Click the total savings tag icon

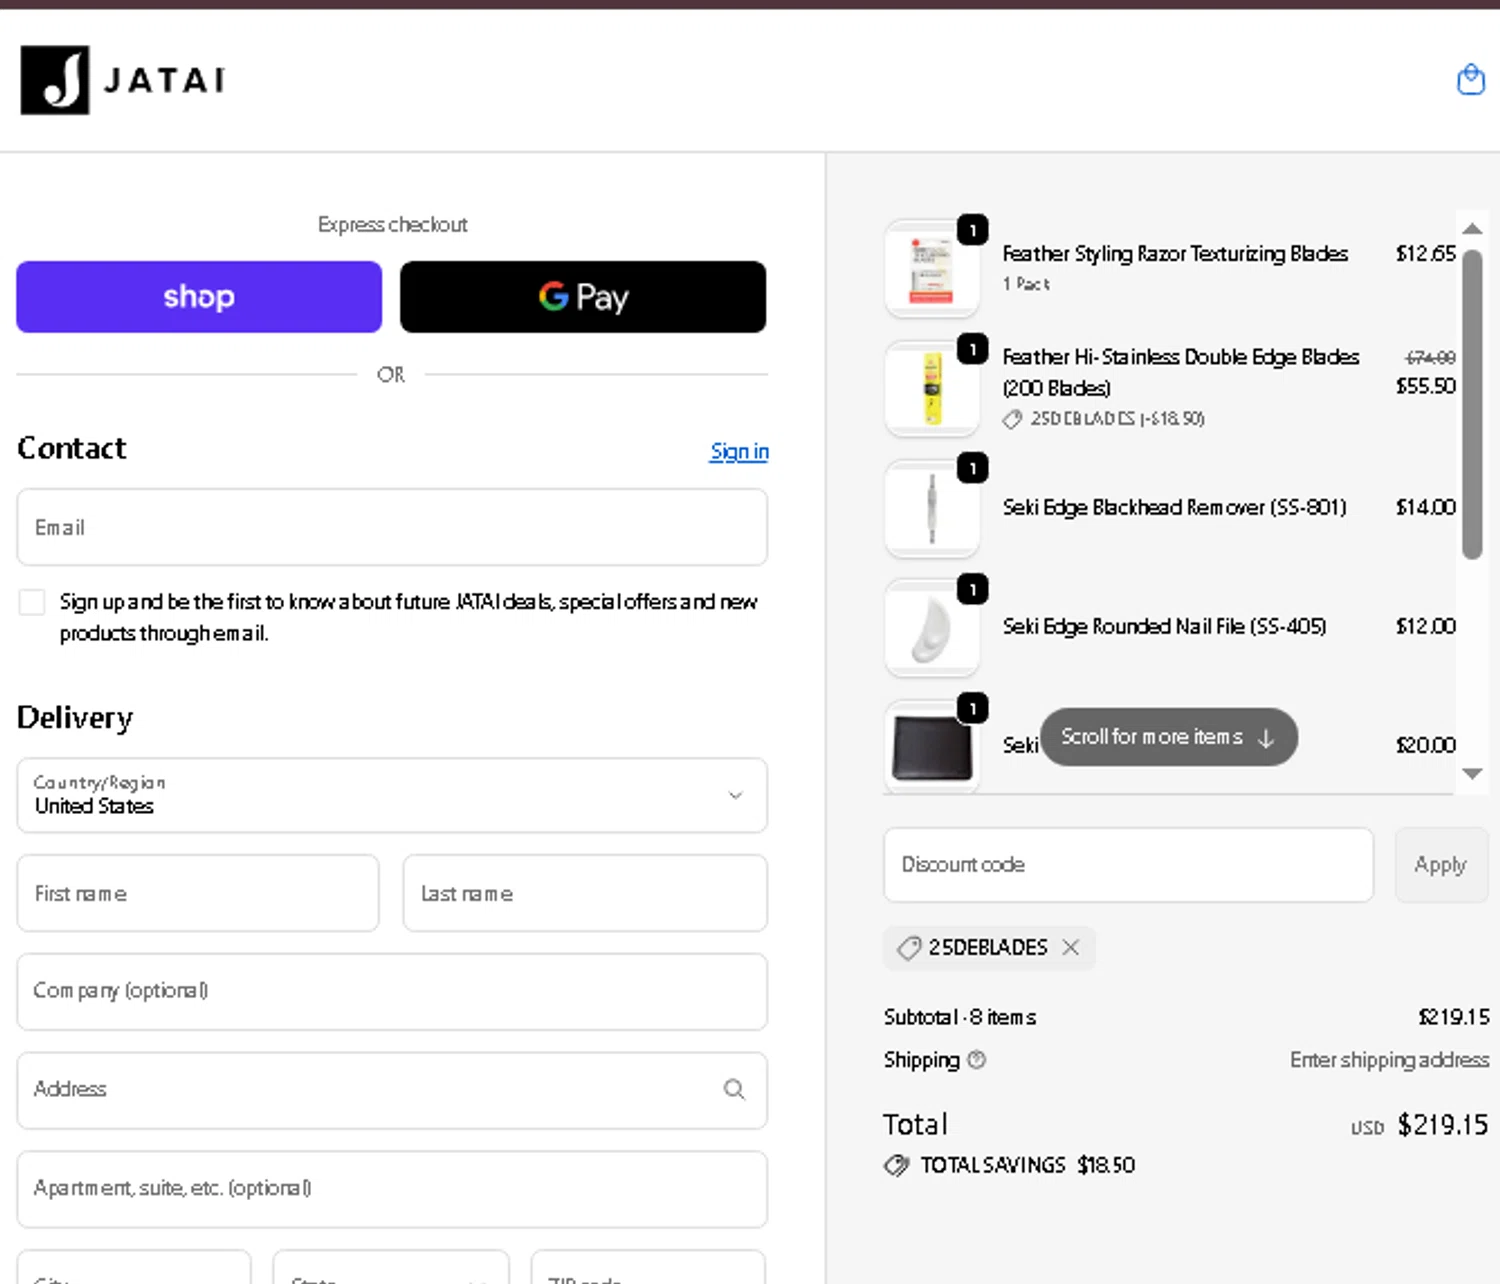coord(897,1165)
